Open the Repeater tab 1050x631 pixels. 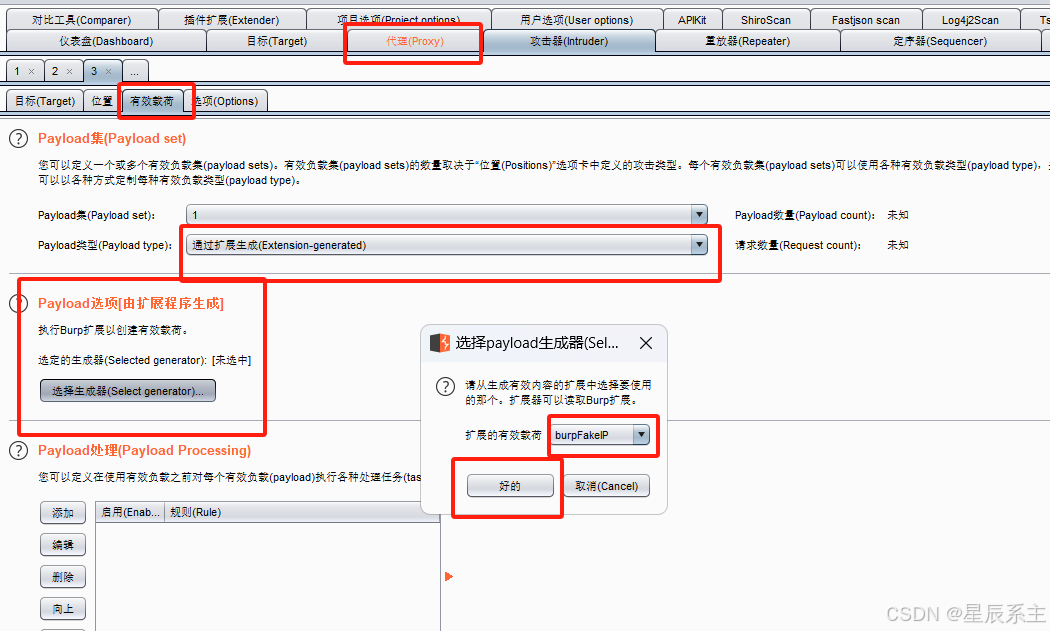coord(747,41)
